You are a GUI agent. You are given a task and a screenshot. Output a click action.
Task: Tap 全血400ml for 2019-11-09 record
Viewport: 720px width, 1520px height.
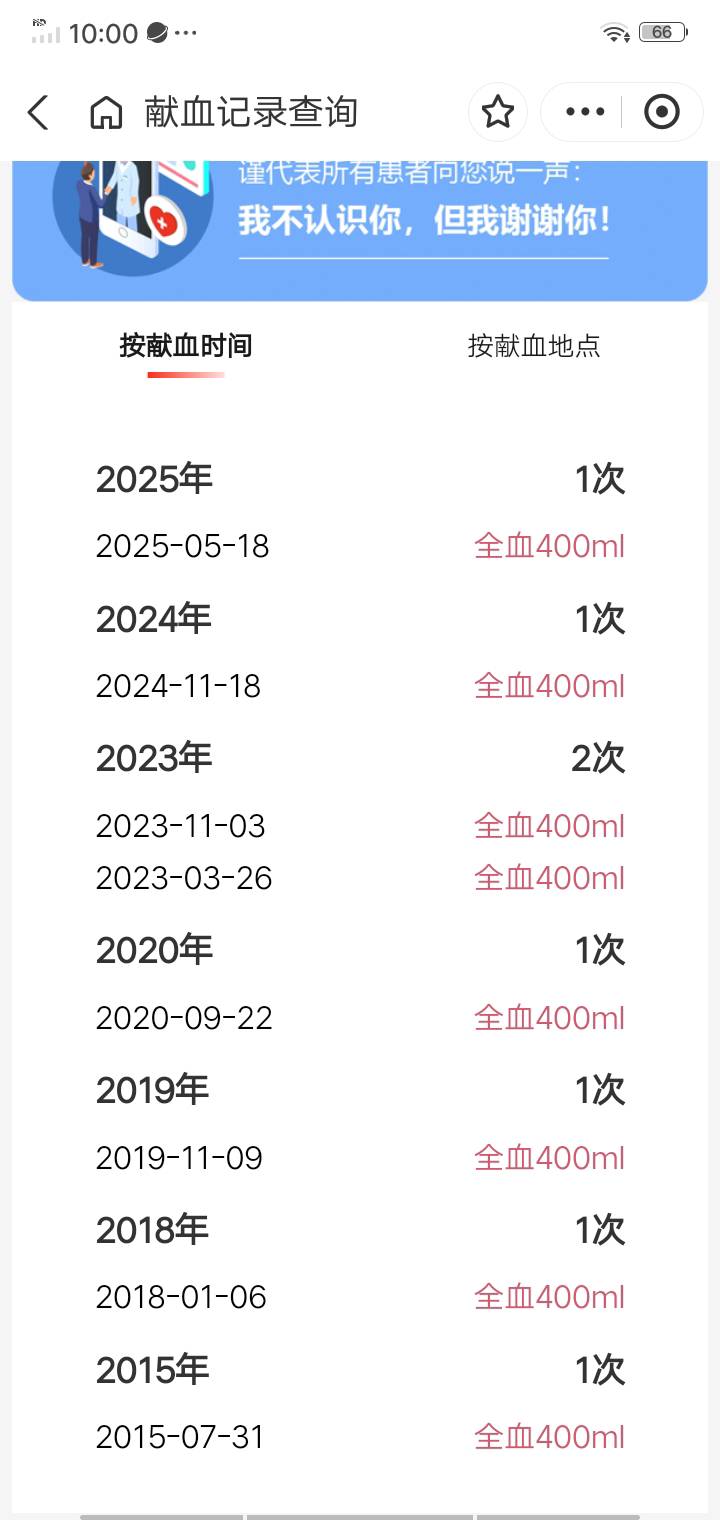click(549, 1158)
